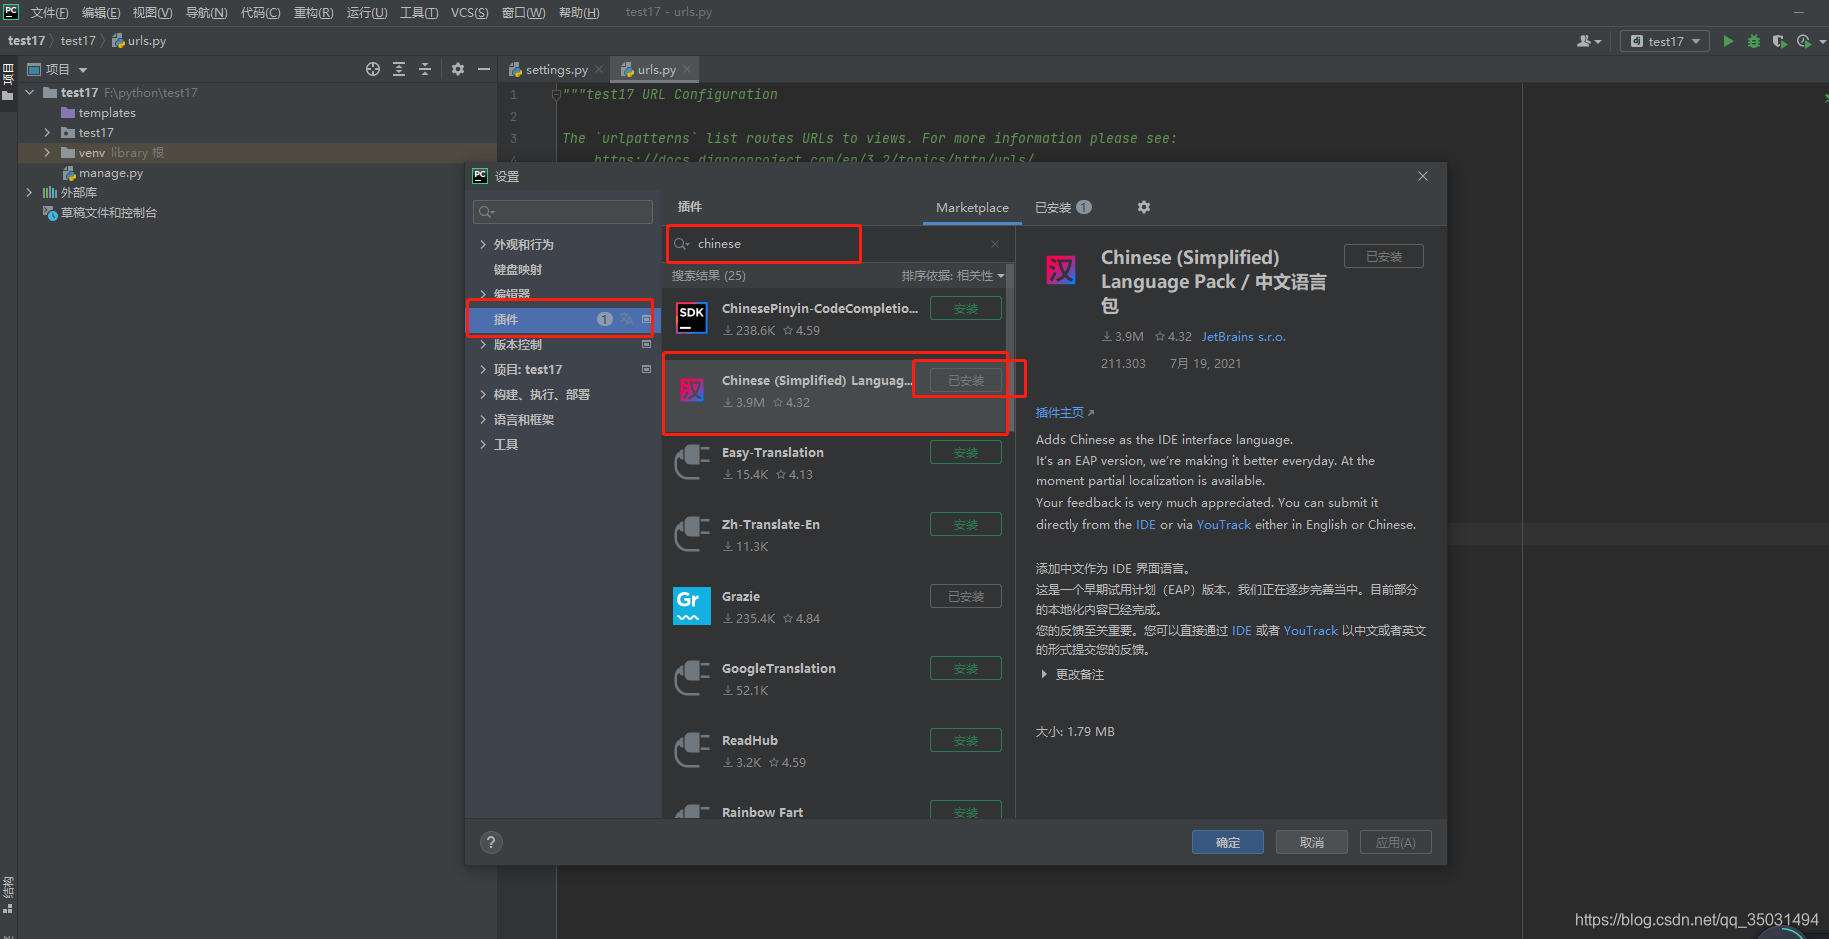Click the plugin list scrollbar
Viewport: 1829px width, 939px height.
(1010, 349)
